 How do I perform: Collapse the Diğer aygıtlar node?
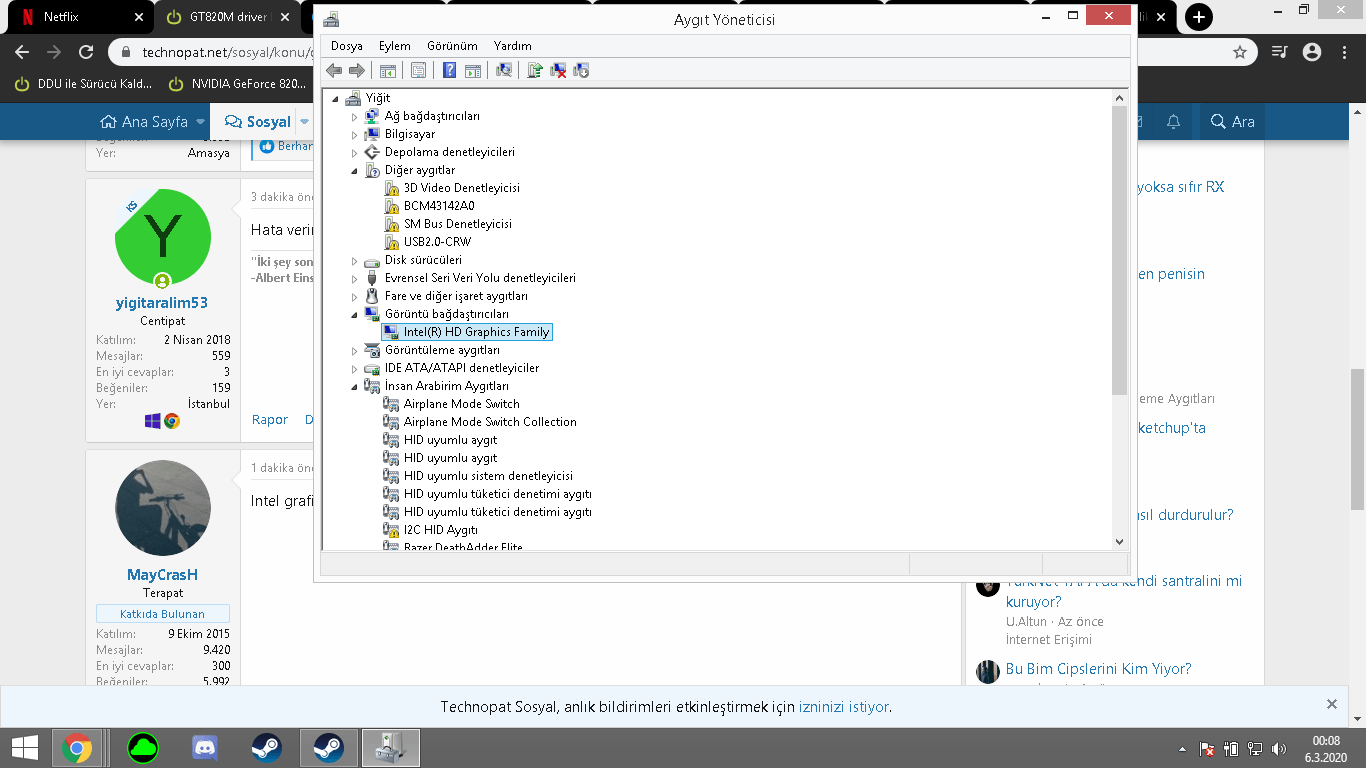[x=354, y=170]
